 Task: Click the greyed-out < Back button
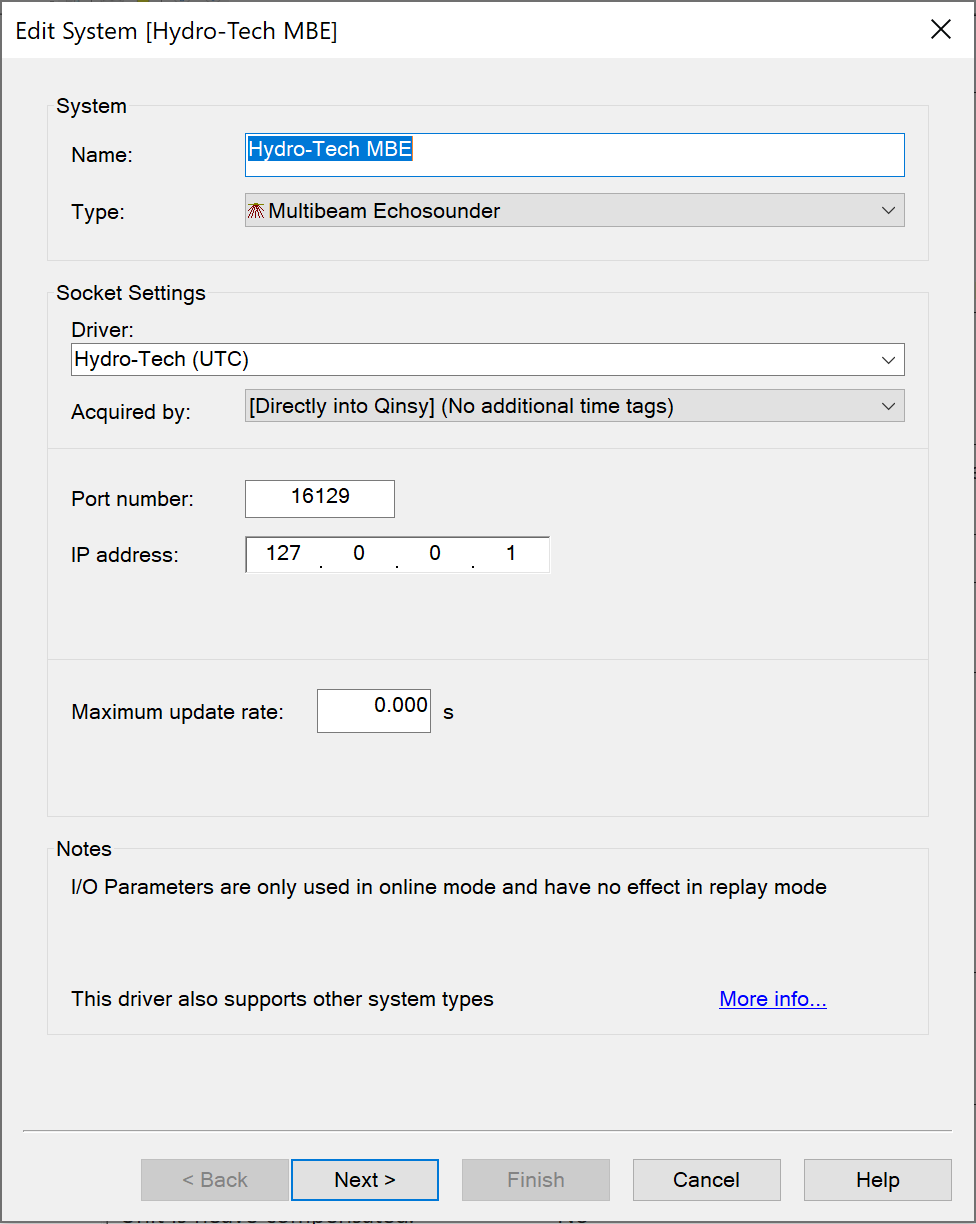(215, 1180)
